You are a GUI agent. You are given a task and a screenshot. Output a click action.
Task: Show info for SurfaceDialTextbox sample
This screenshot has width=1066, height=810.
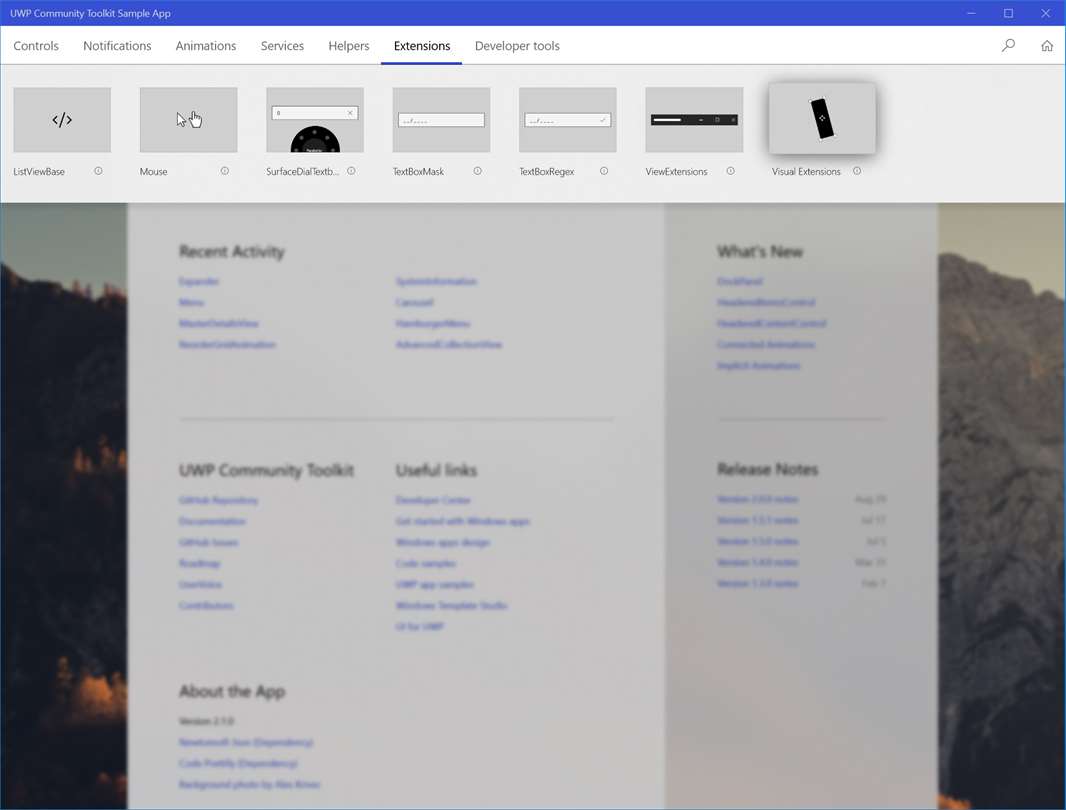pyautogui.click(x=351, y=171)
